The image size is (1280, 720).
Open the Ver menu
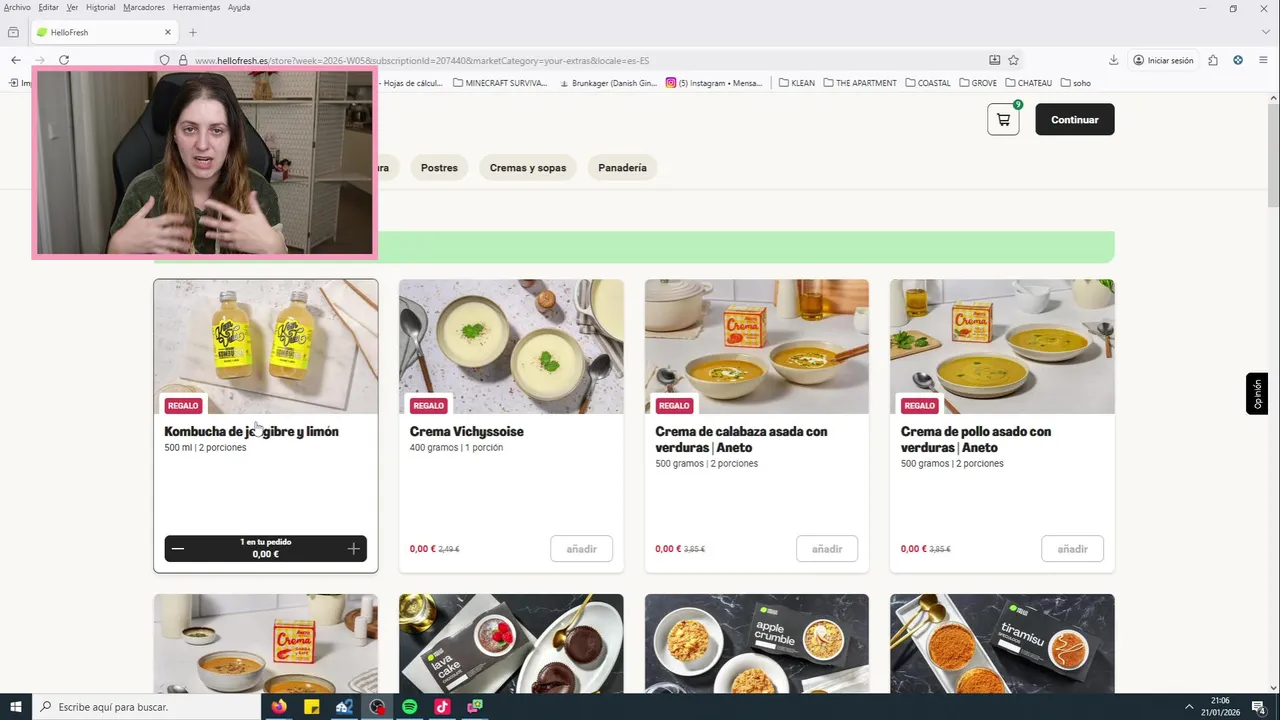click(x=72, y=7)
